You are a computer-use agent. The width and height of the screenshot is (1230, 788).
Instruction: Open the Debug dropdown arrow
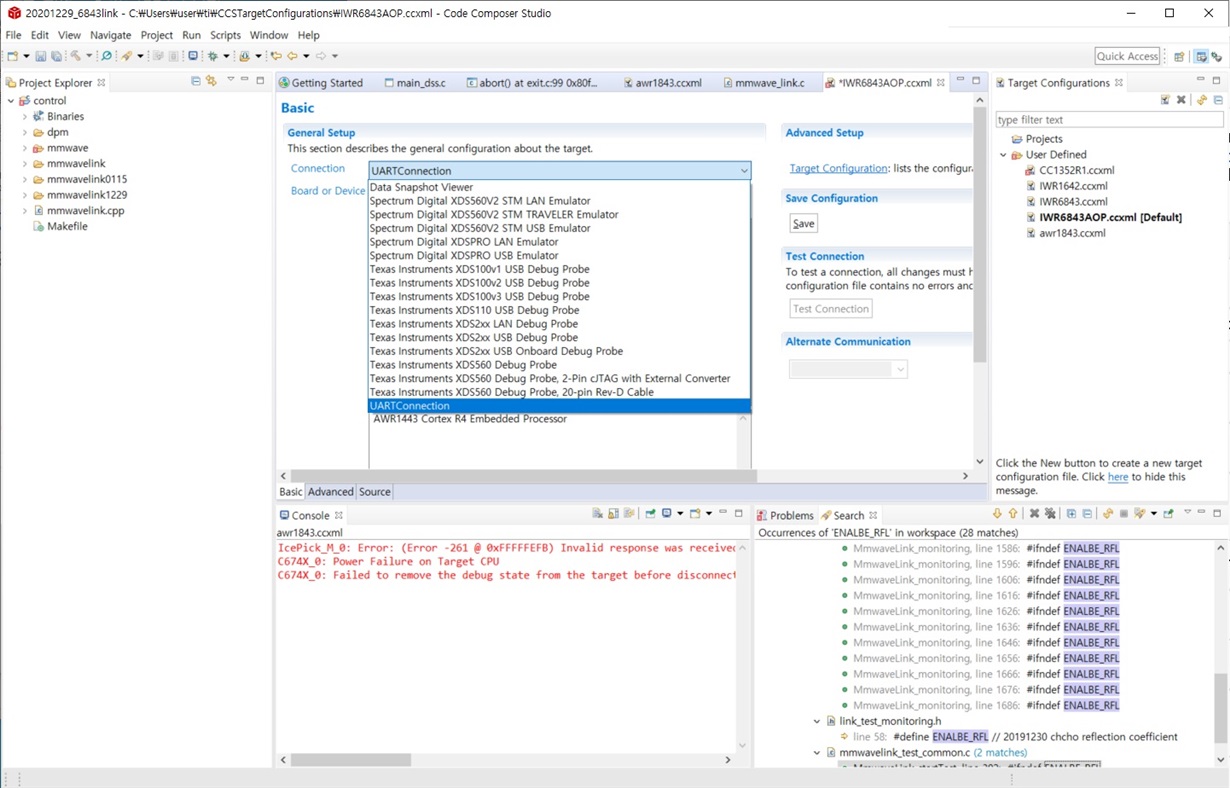point(225,57)
